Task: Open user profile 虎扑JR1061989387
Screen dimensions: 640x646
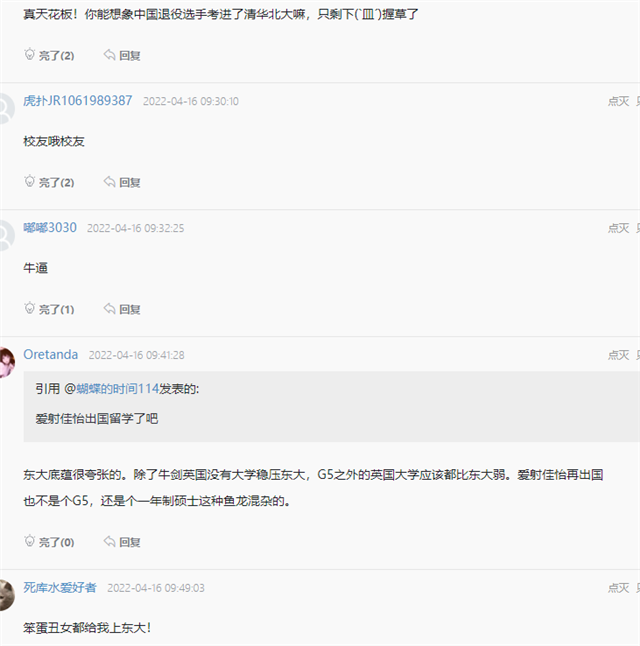Action: point(77,101)
